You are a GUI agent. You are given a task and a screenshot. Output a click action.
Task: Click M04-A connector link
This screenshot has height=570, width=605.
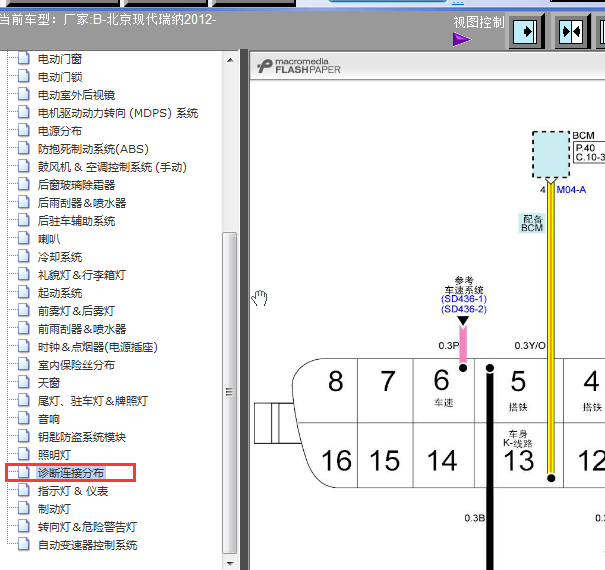click(x=571, y=189)
